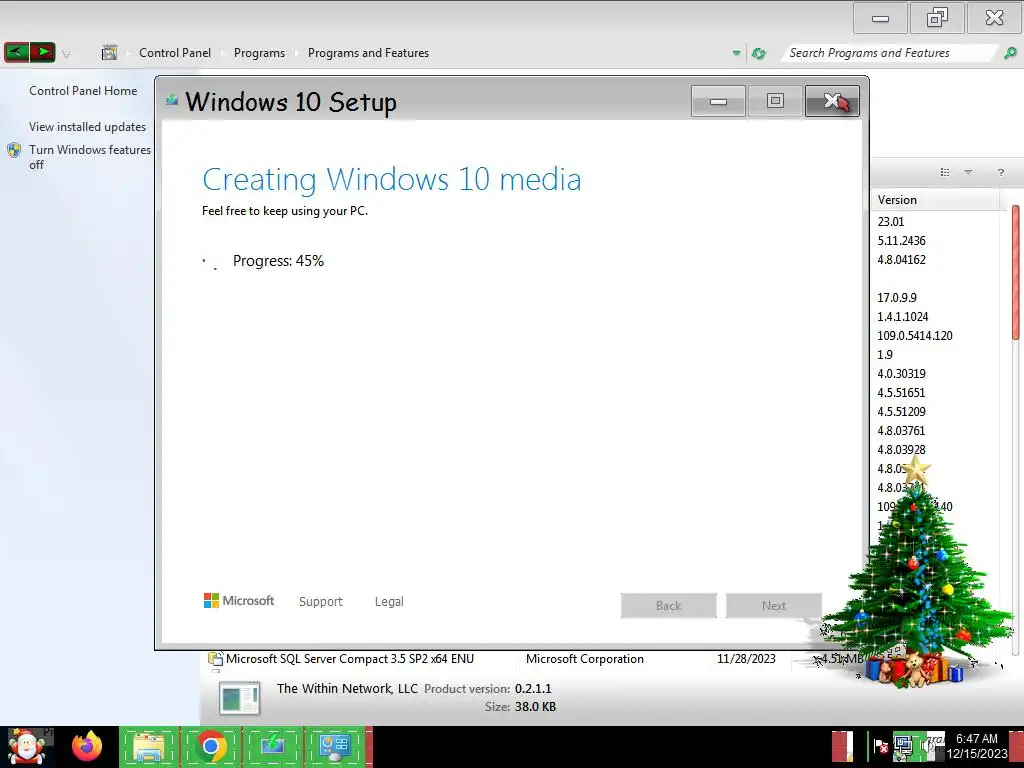Select version entry 1.4.1.1024
Viewport: 1024px width, 768px height.
903,316
